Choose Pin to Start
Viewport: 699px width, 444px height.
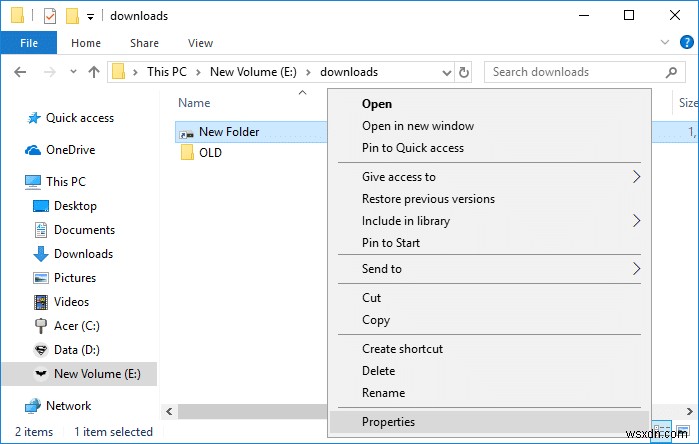tap(489, 243)
